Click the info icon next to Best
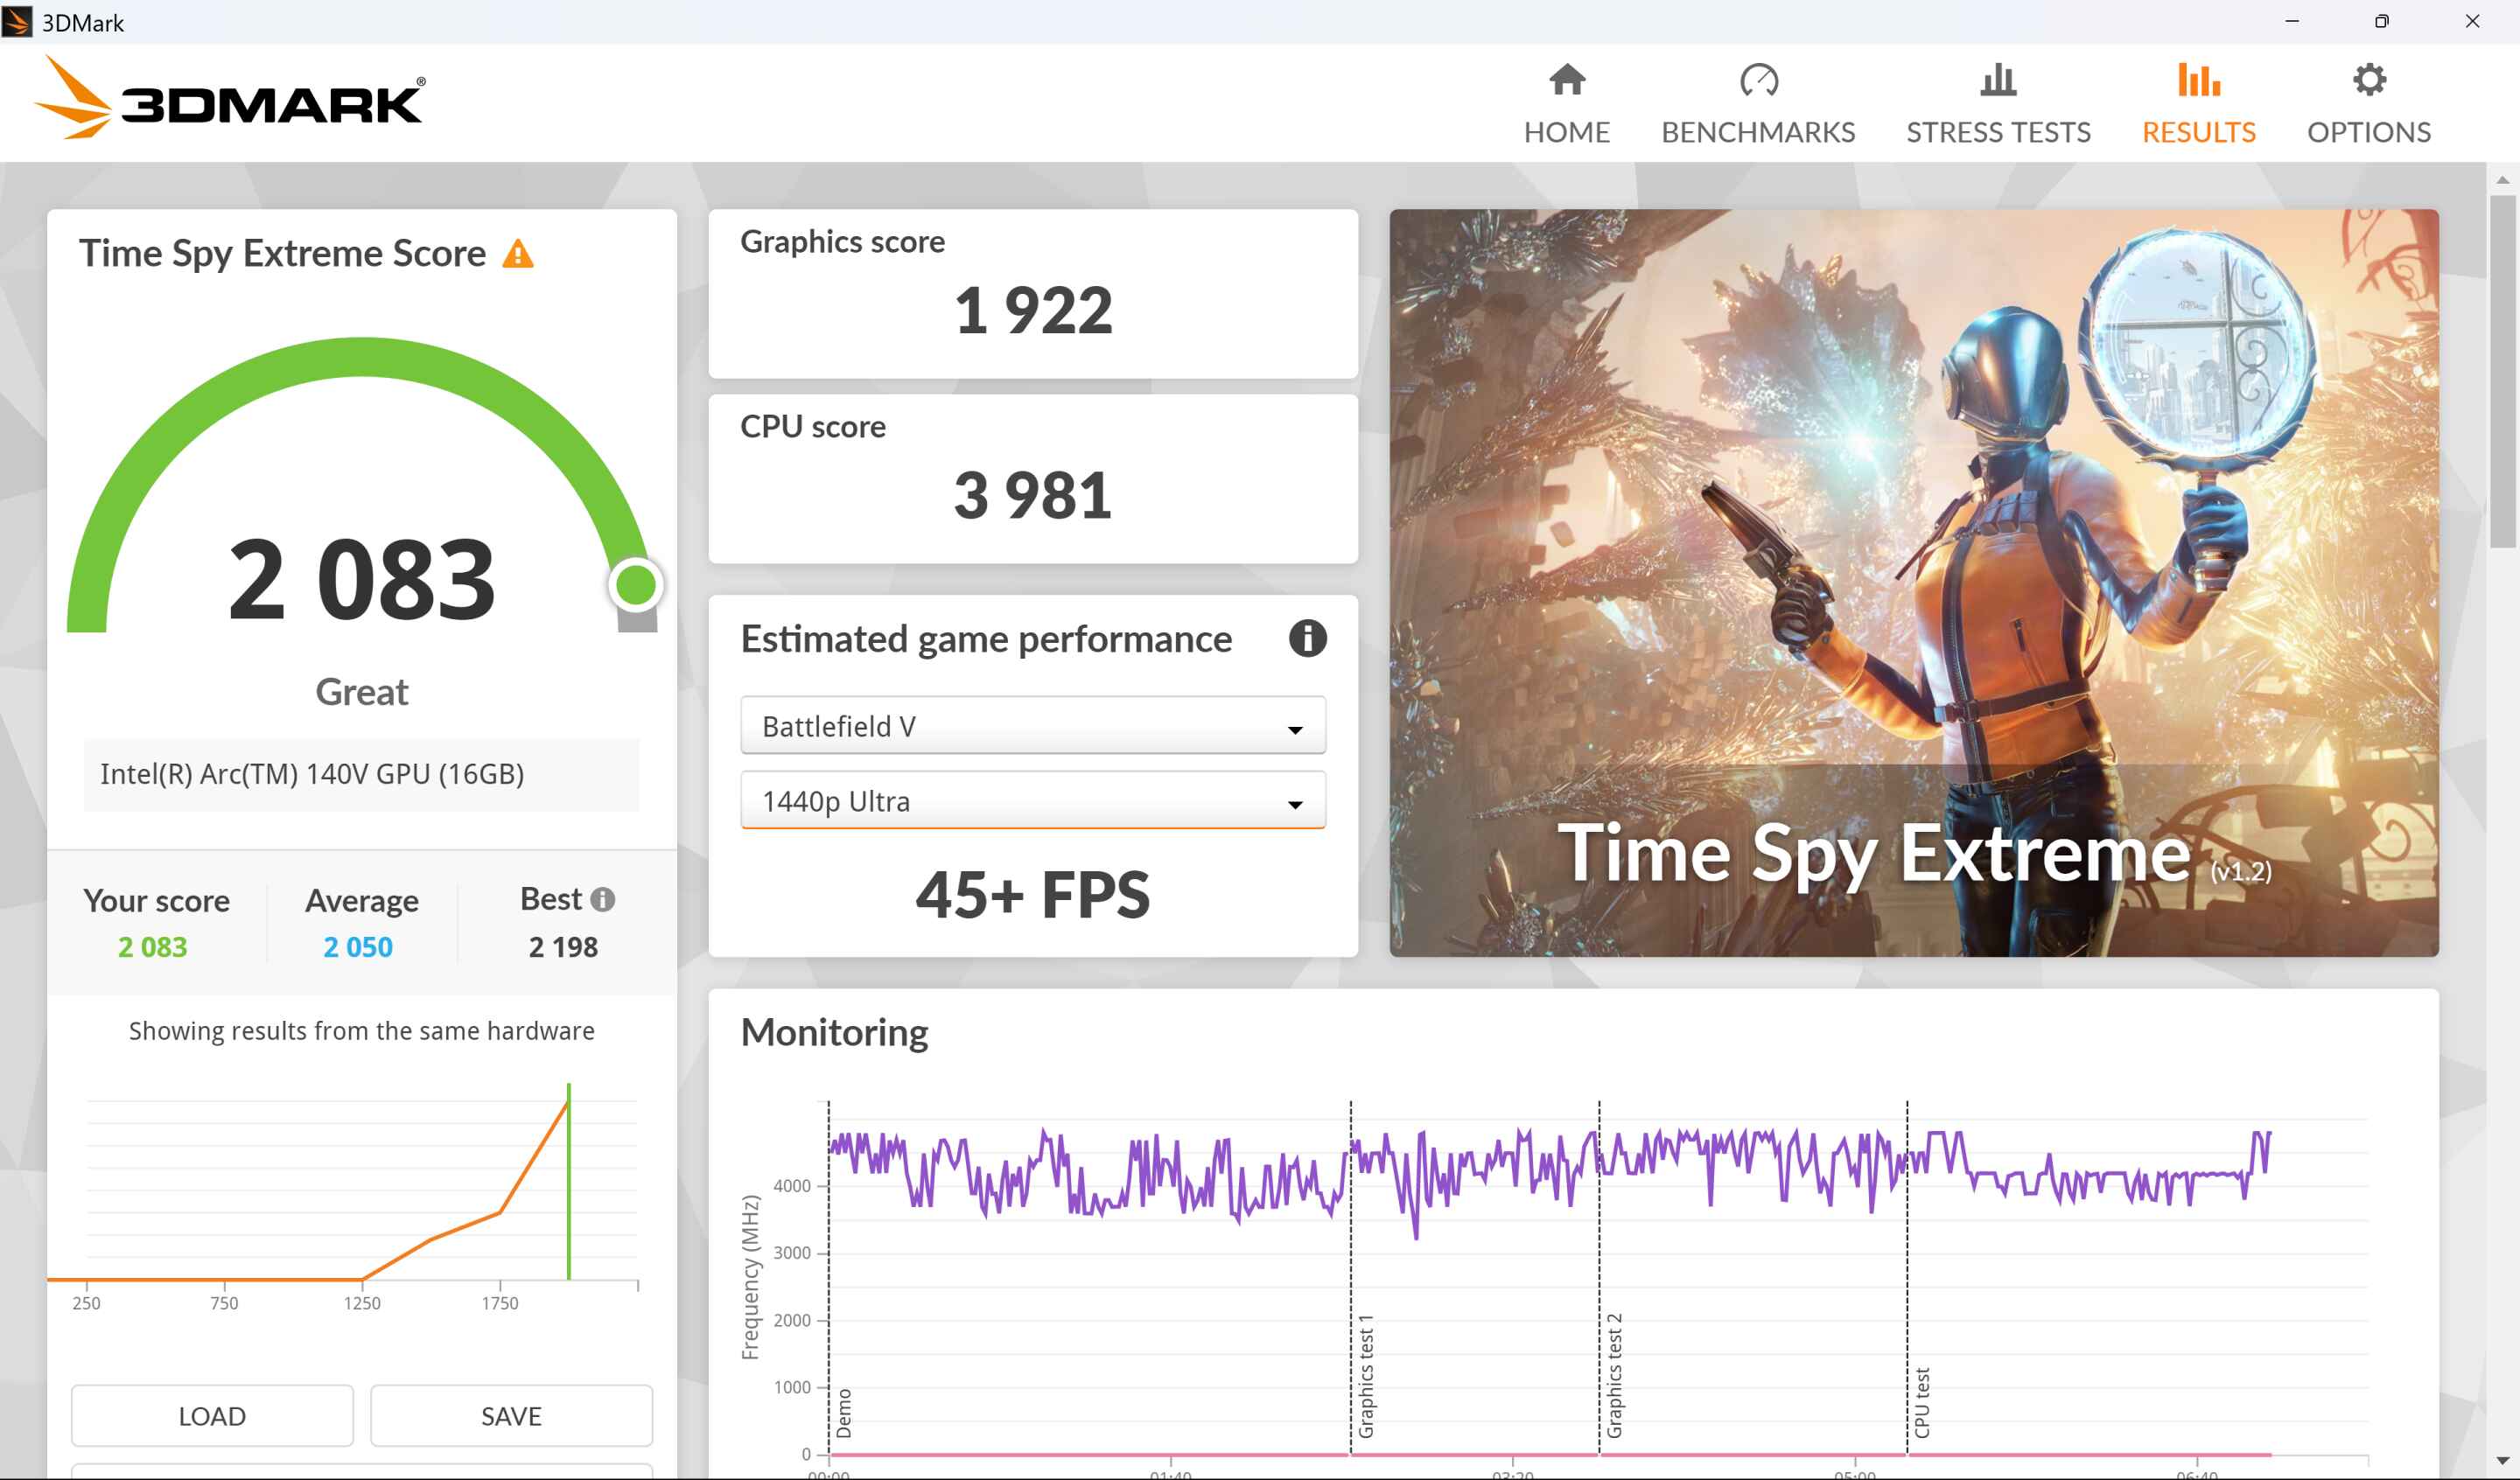Viewport: 2520px width, 1480px height. (x=602, y=899)
